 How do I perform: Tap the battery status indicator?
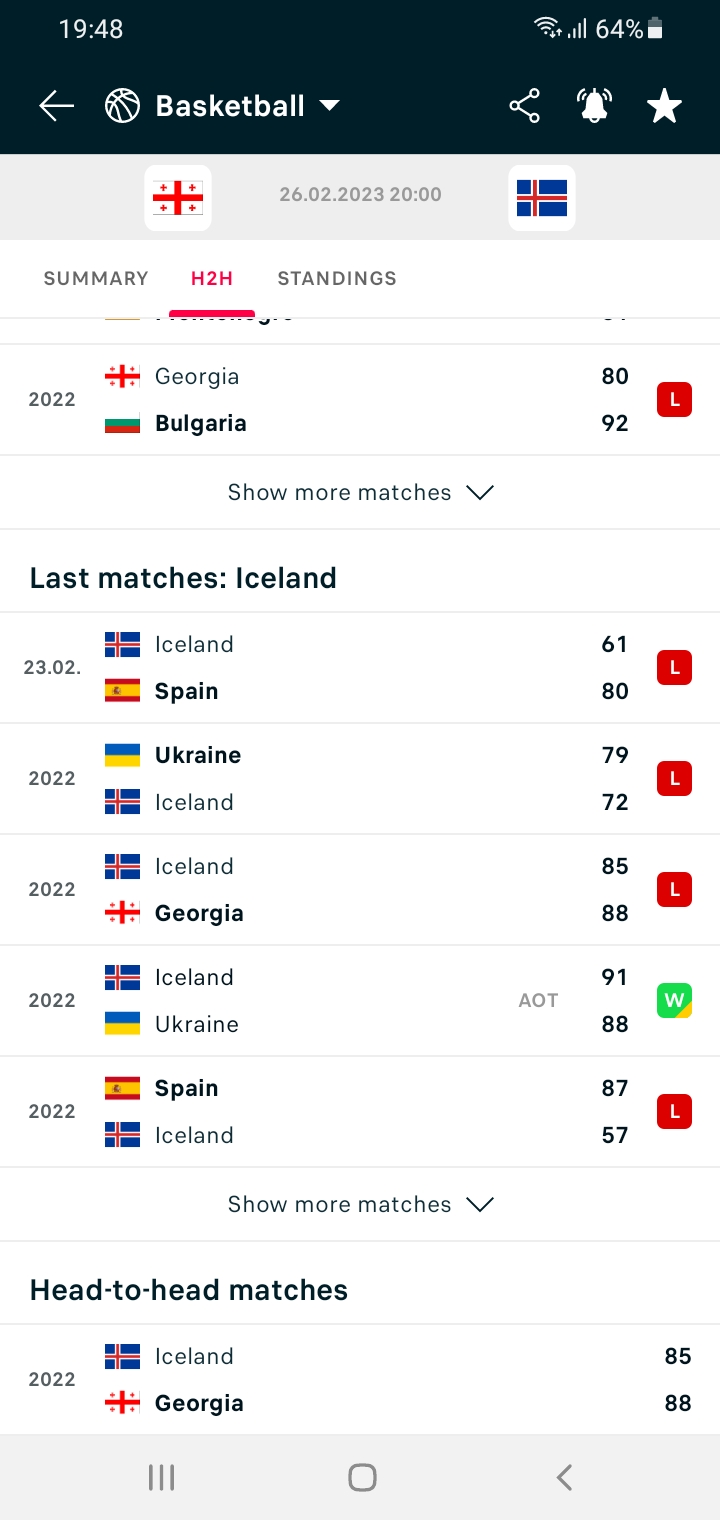click(x=655, y=28)
